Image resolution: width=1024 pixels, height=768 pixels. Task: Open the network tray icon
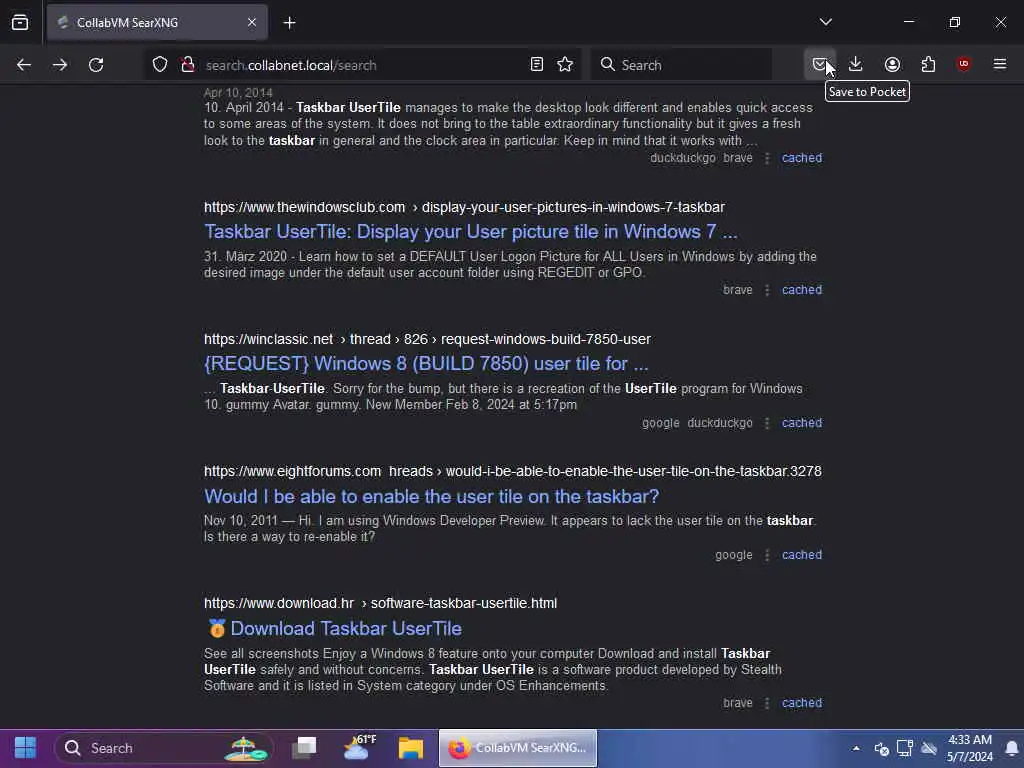(904, 748)
